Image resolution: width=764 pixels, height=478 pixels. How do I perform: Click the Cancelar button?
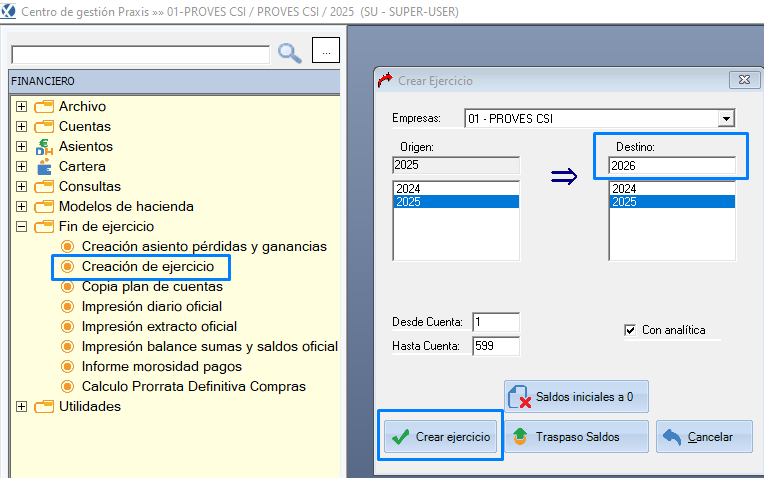click(x=704, y=437)
